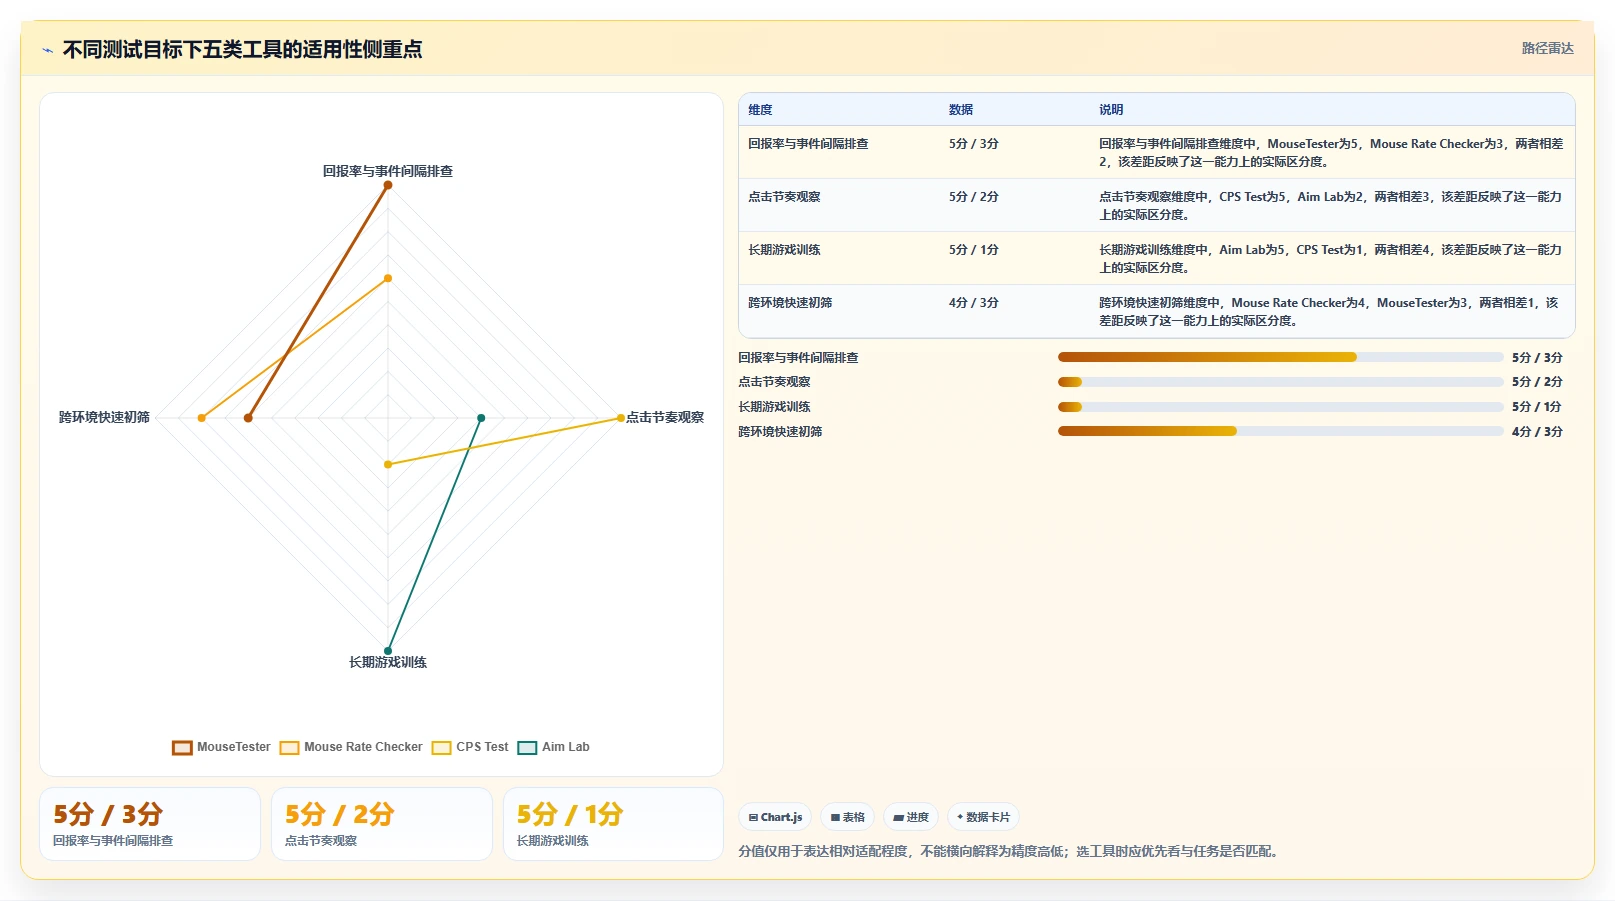This screenshot has width=1615, height=901.
Task: Click the radar axis label 跨环境快速初筛
Action: click(104, 417)
